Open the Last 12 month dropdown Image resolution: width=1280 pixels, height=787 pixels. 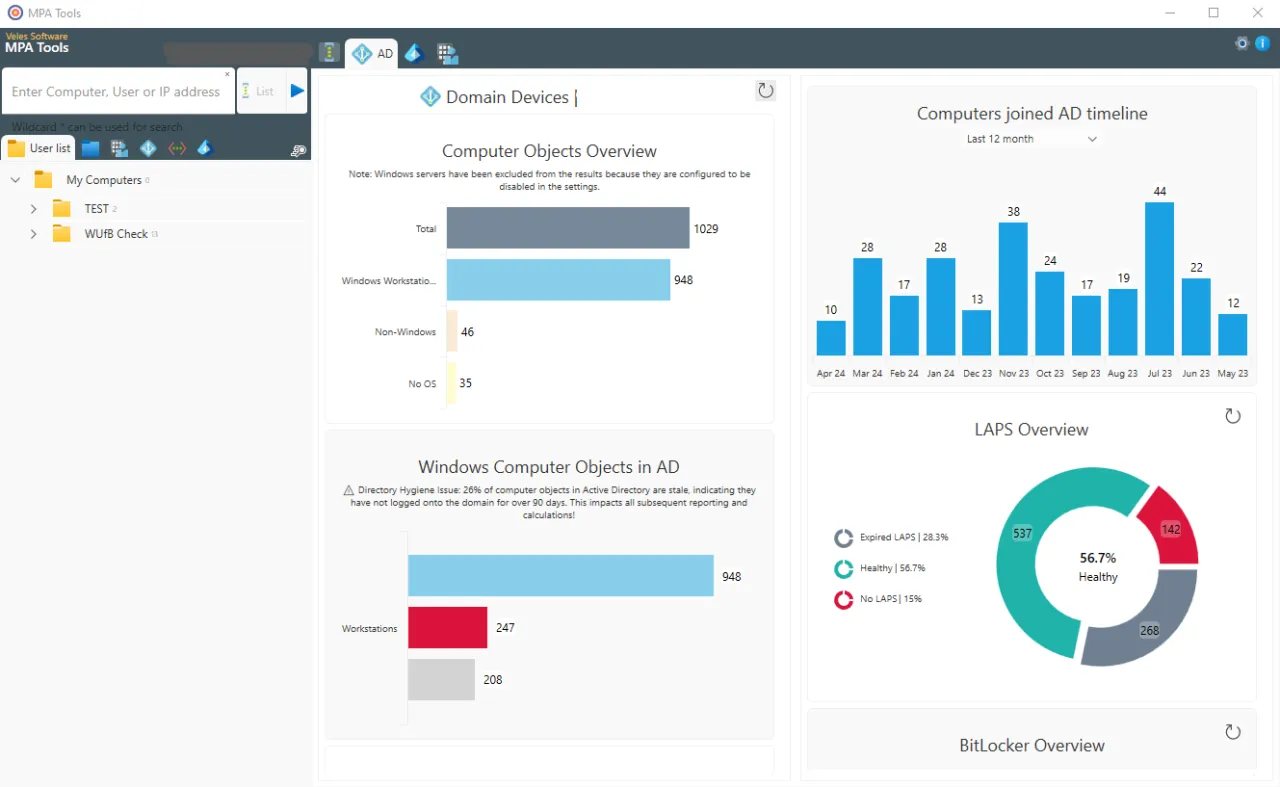tap(1031, 139)
